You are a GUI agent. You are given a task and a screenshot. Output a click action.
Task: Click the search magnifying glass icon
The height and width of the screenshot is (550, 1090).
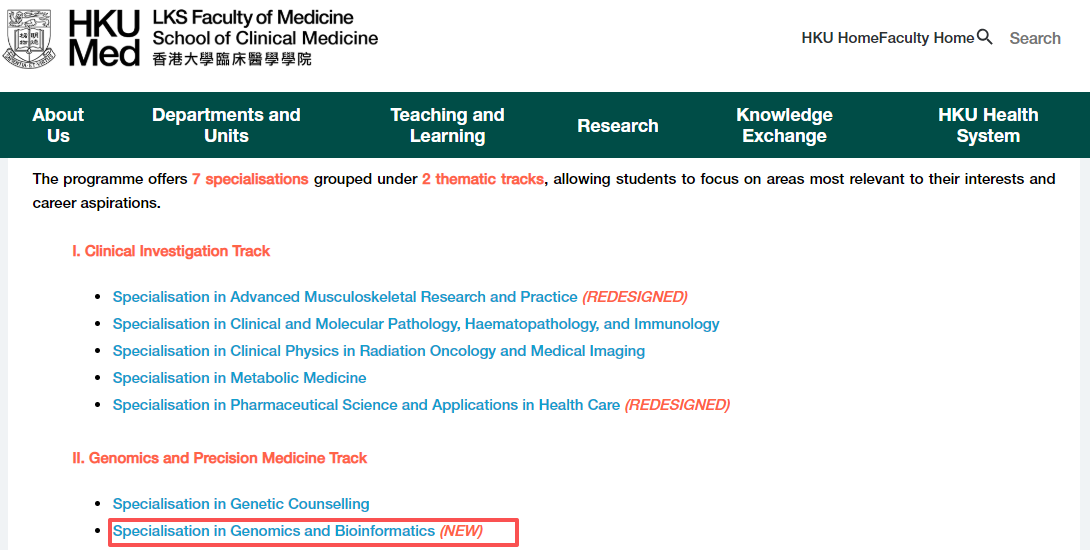pos(985,37)
